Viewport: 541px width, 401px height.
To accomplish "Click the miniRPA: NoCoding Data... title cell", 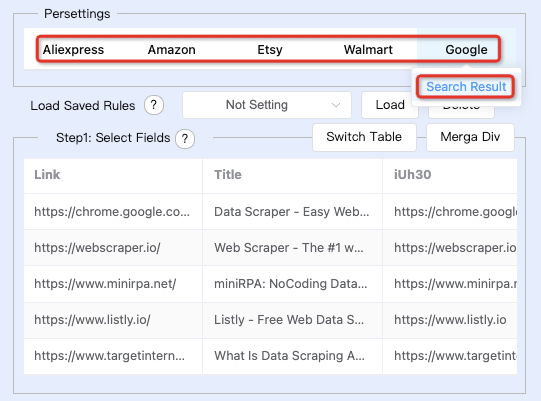I will tap(293, 284).
